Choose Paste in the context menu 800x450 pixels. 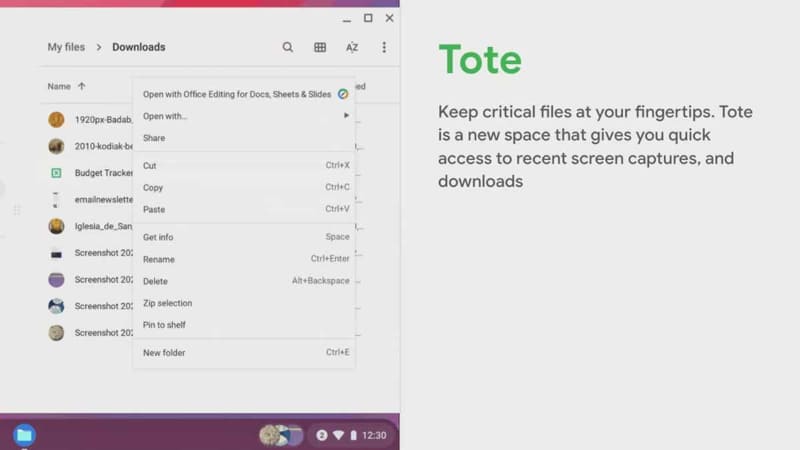tap(244, 209)
